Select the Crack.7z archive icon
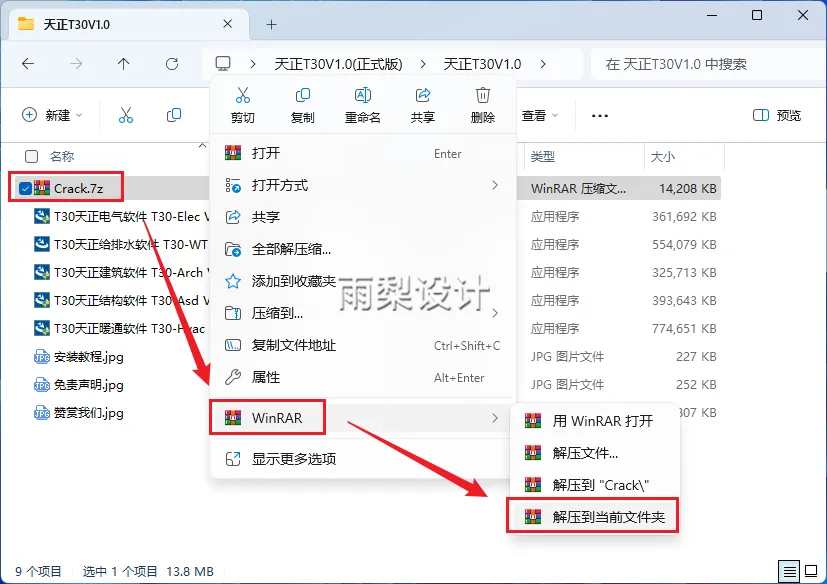The height and width of the screenshot is (584, 827). [x=42, y=188]
